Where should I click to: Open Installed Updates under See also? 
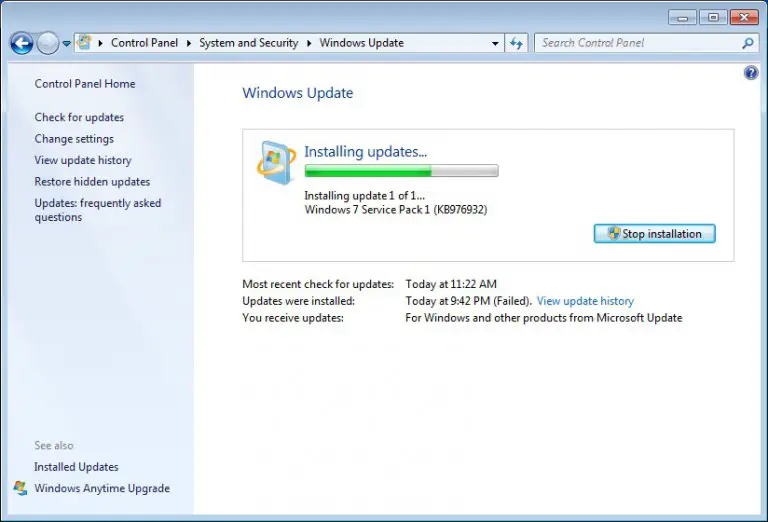76,467
